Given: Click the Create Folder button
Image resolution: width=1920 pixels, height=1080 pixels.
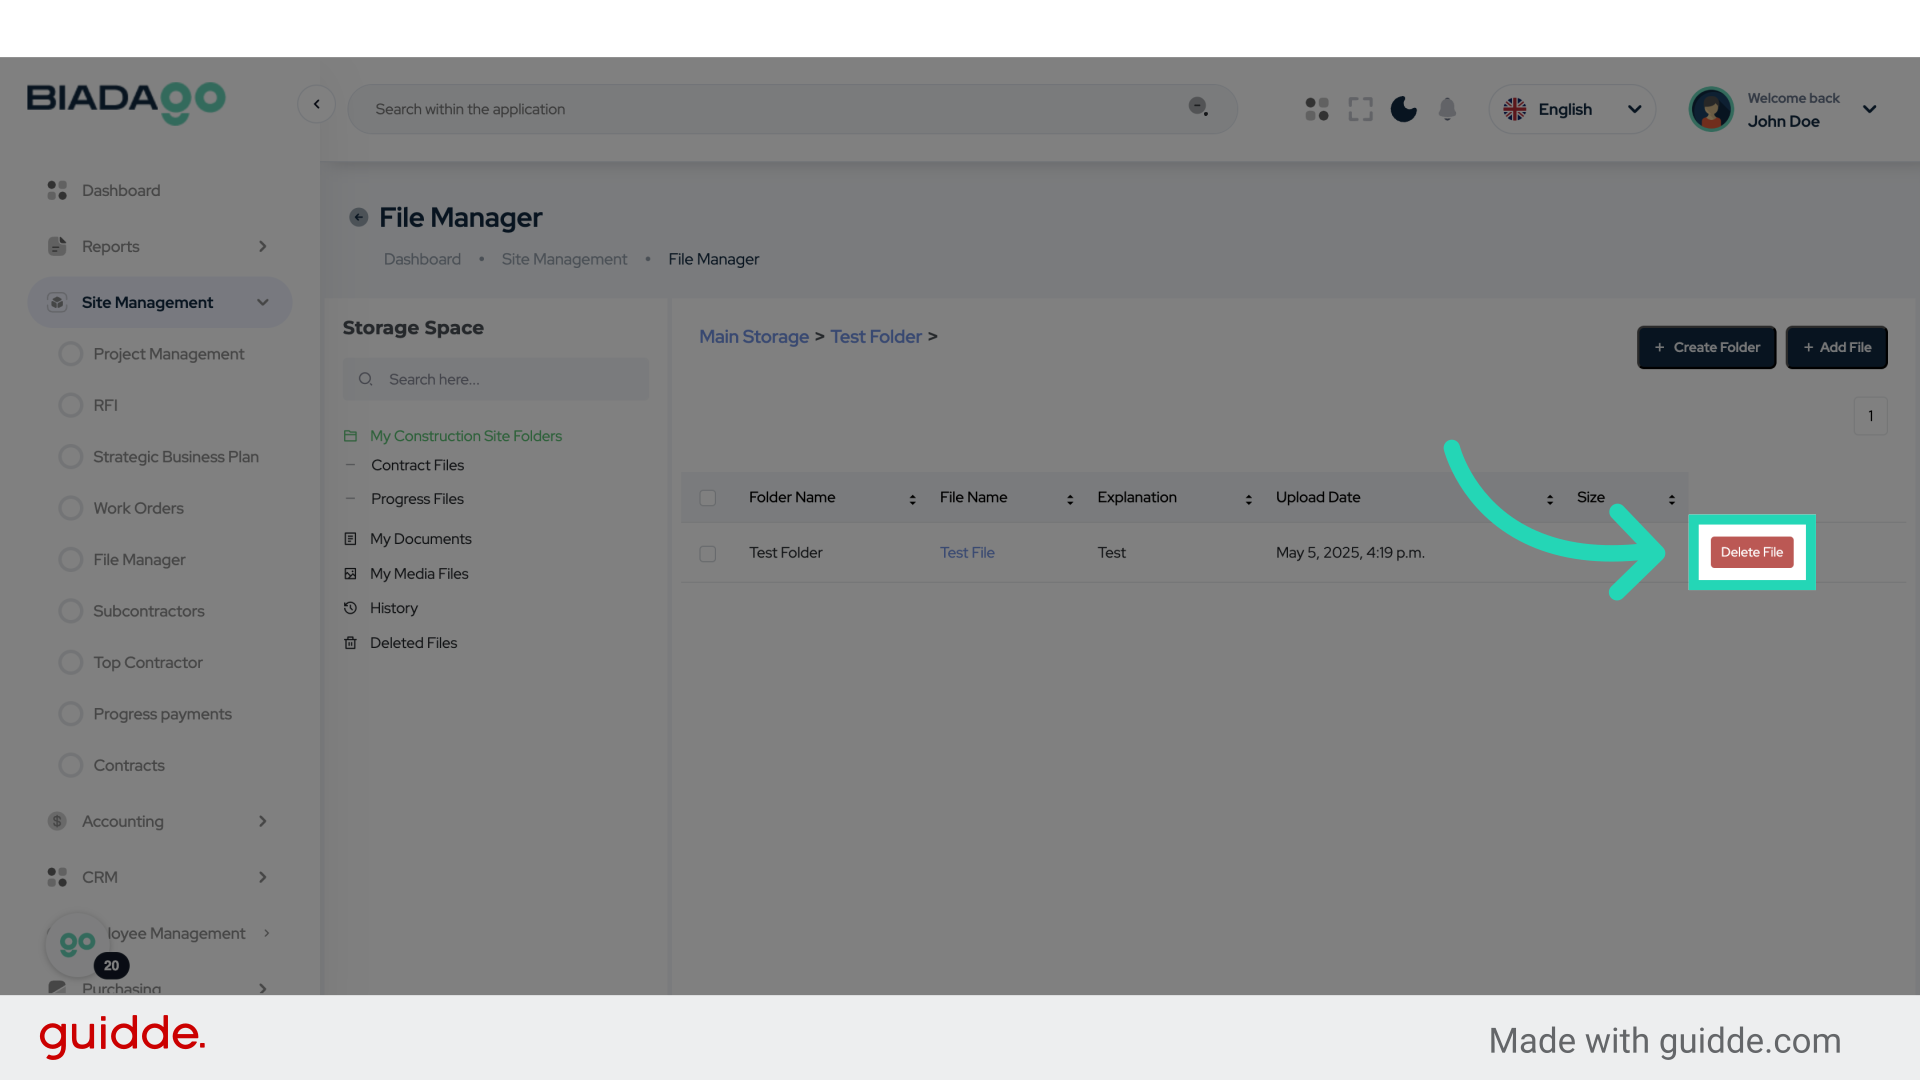Looking at the screenshot, I should [x=1706, y=347].
